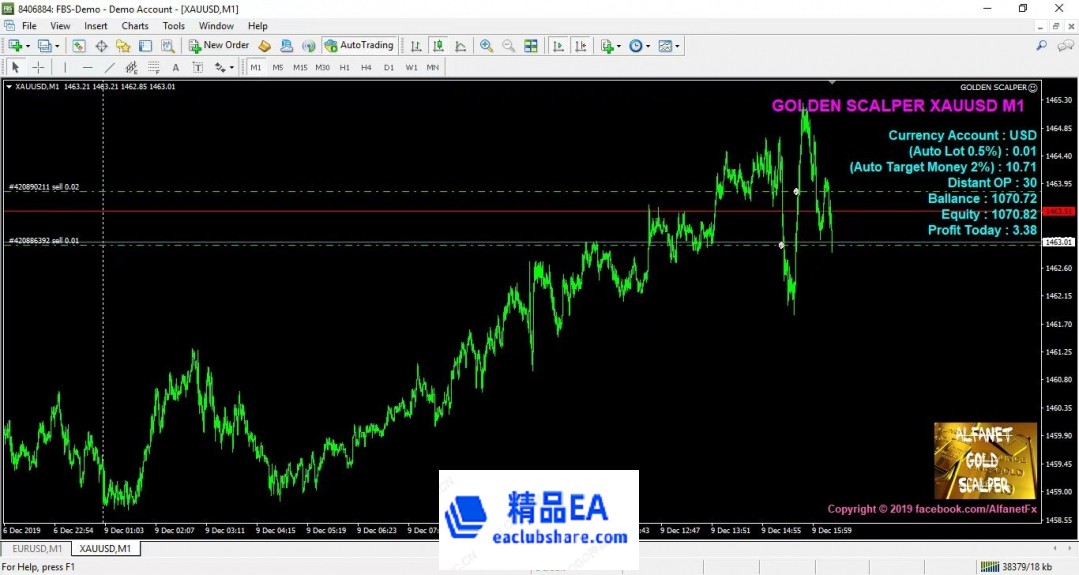Open the Data Window crosshair icon
1079x575 pixels.
(x=101, y=46)
